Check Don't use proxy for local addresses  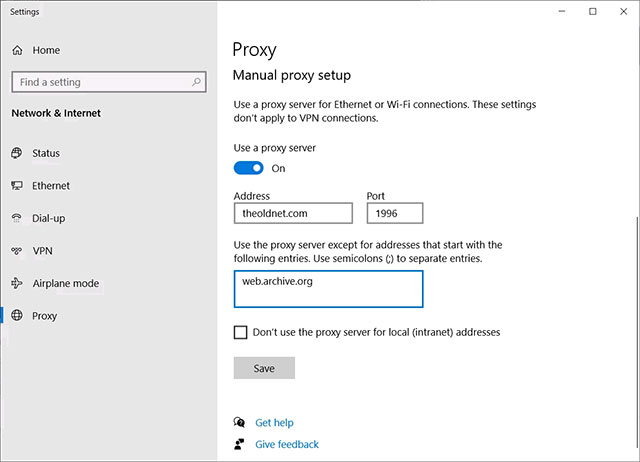tap(240, 332)
